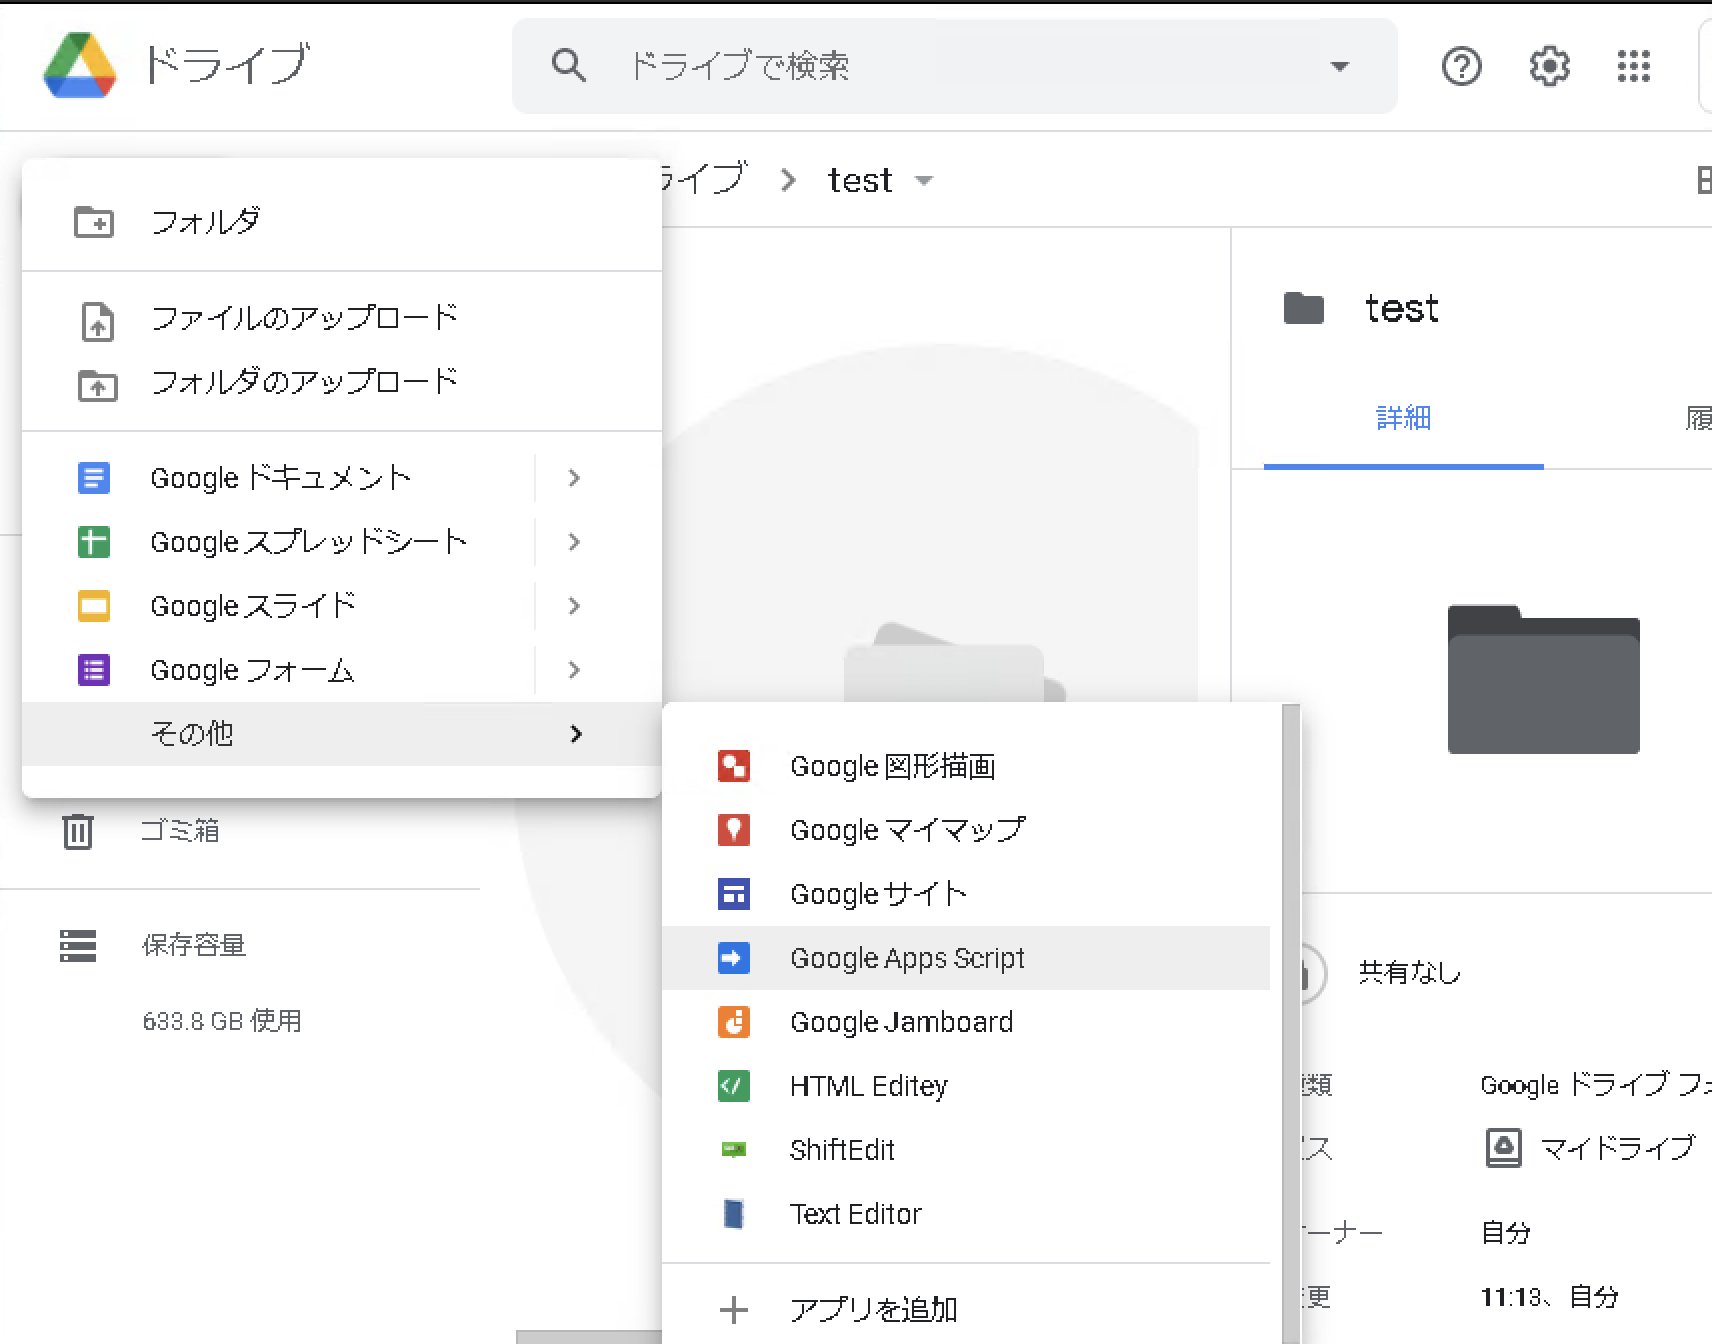The width and height of the screenshot is (1712, 1344).
Task: Click the 633.8 GB 使用 storage text
Action: point(222,1021)
